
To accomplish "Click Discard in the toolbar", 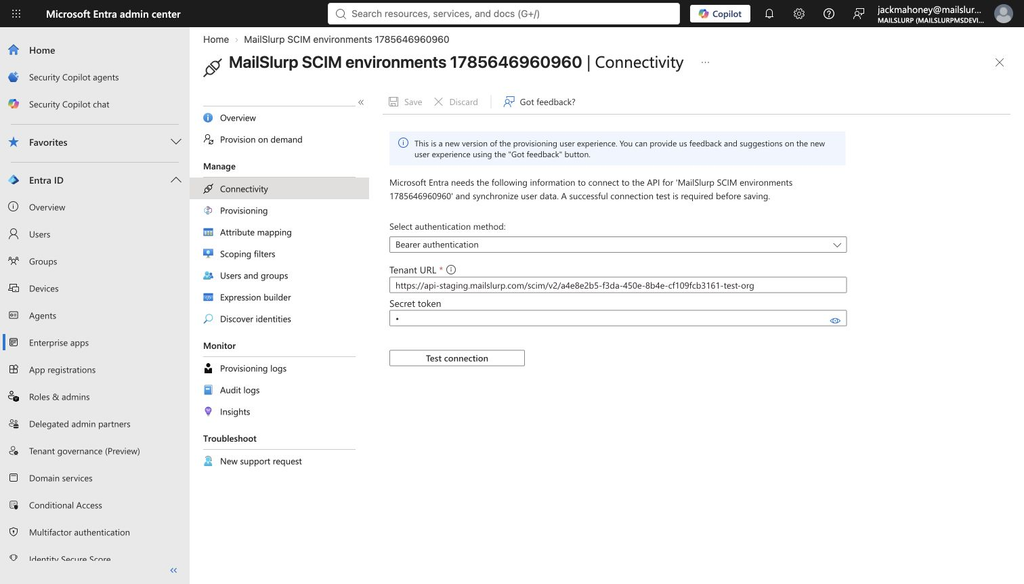I will click(x=456, y=102).
